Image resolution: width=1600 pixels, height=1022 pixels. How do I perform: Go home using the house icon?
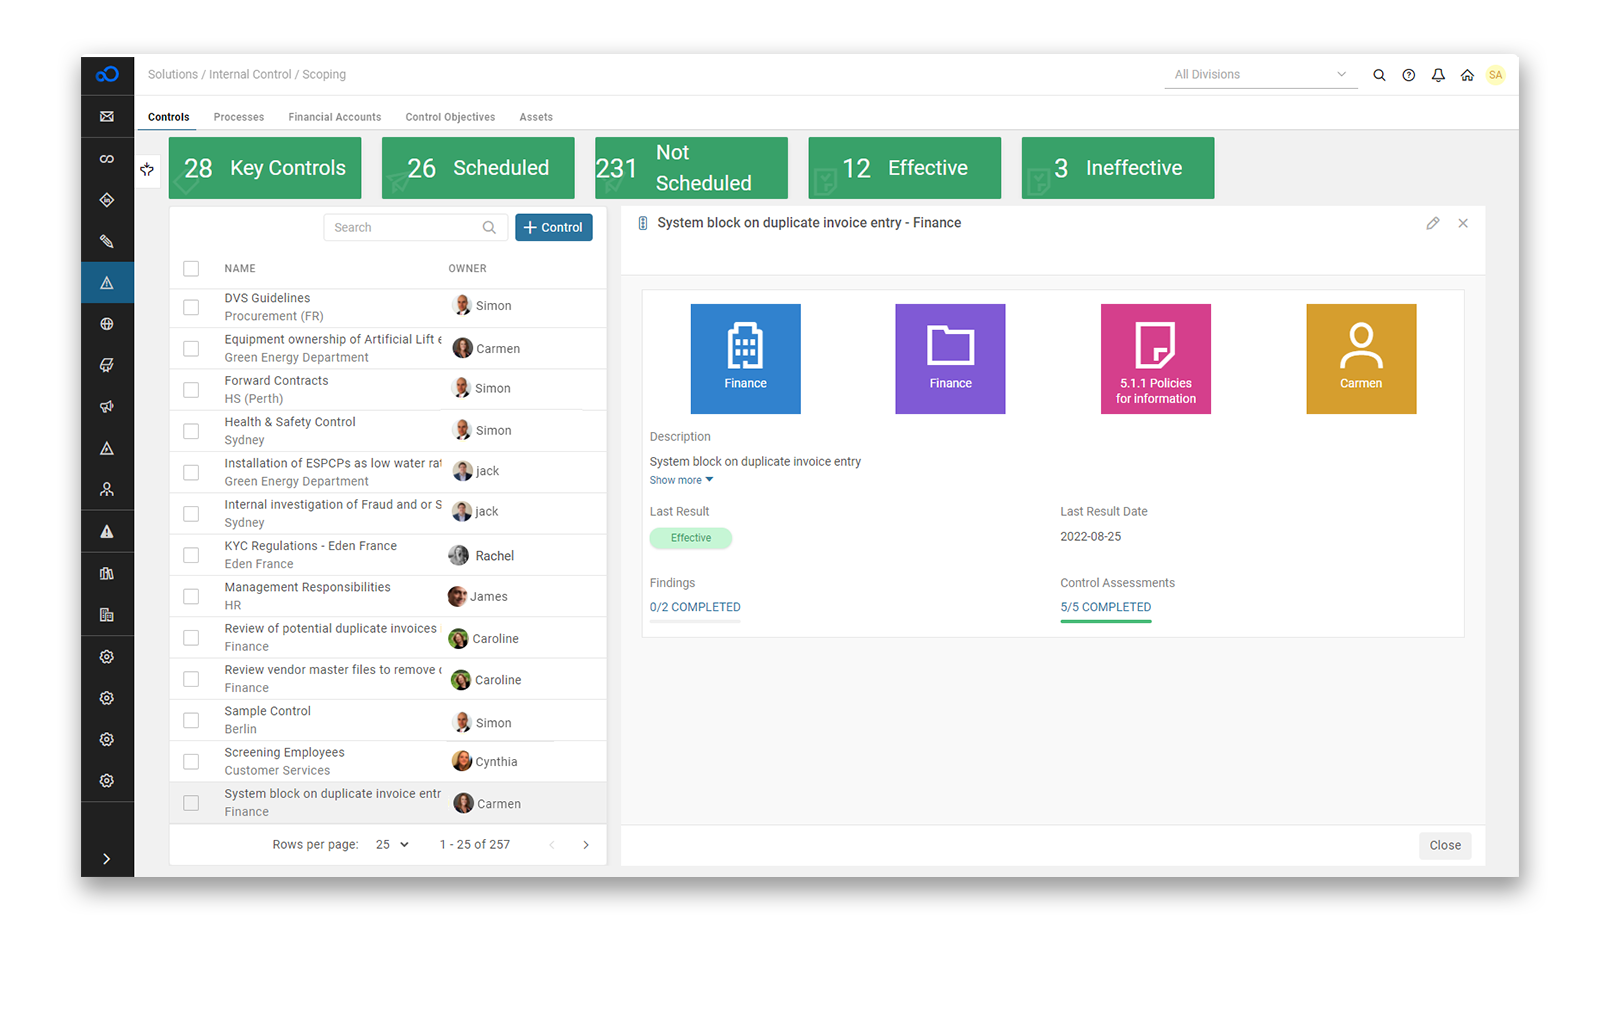pyautogui.click(x=1467, y=74)
